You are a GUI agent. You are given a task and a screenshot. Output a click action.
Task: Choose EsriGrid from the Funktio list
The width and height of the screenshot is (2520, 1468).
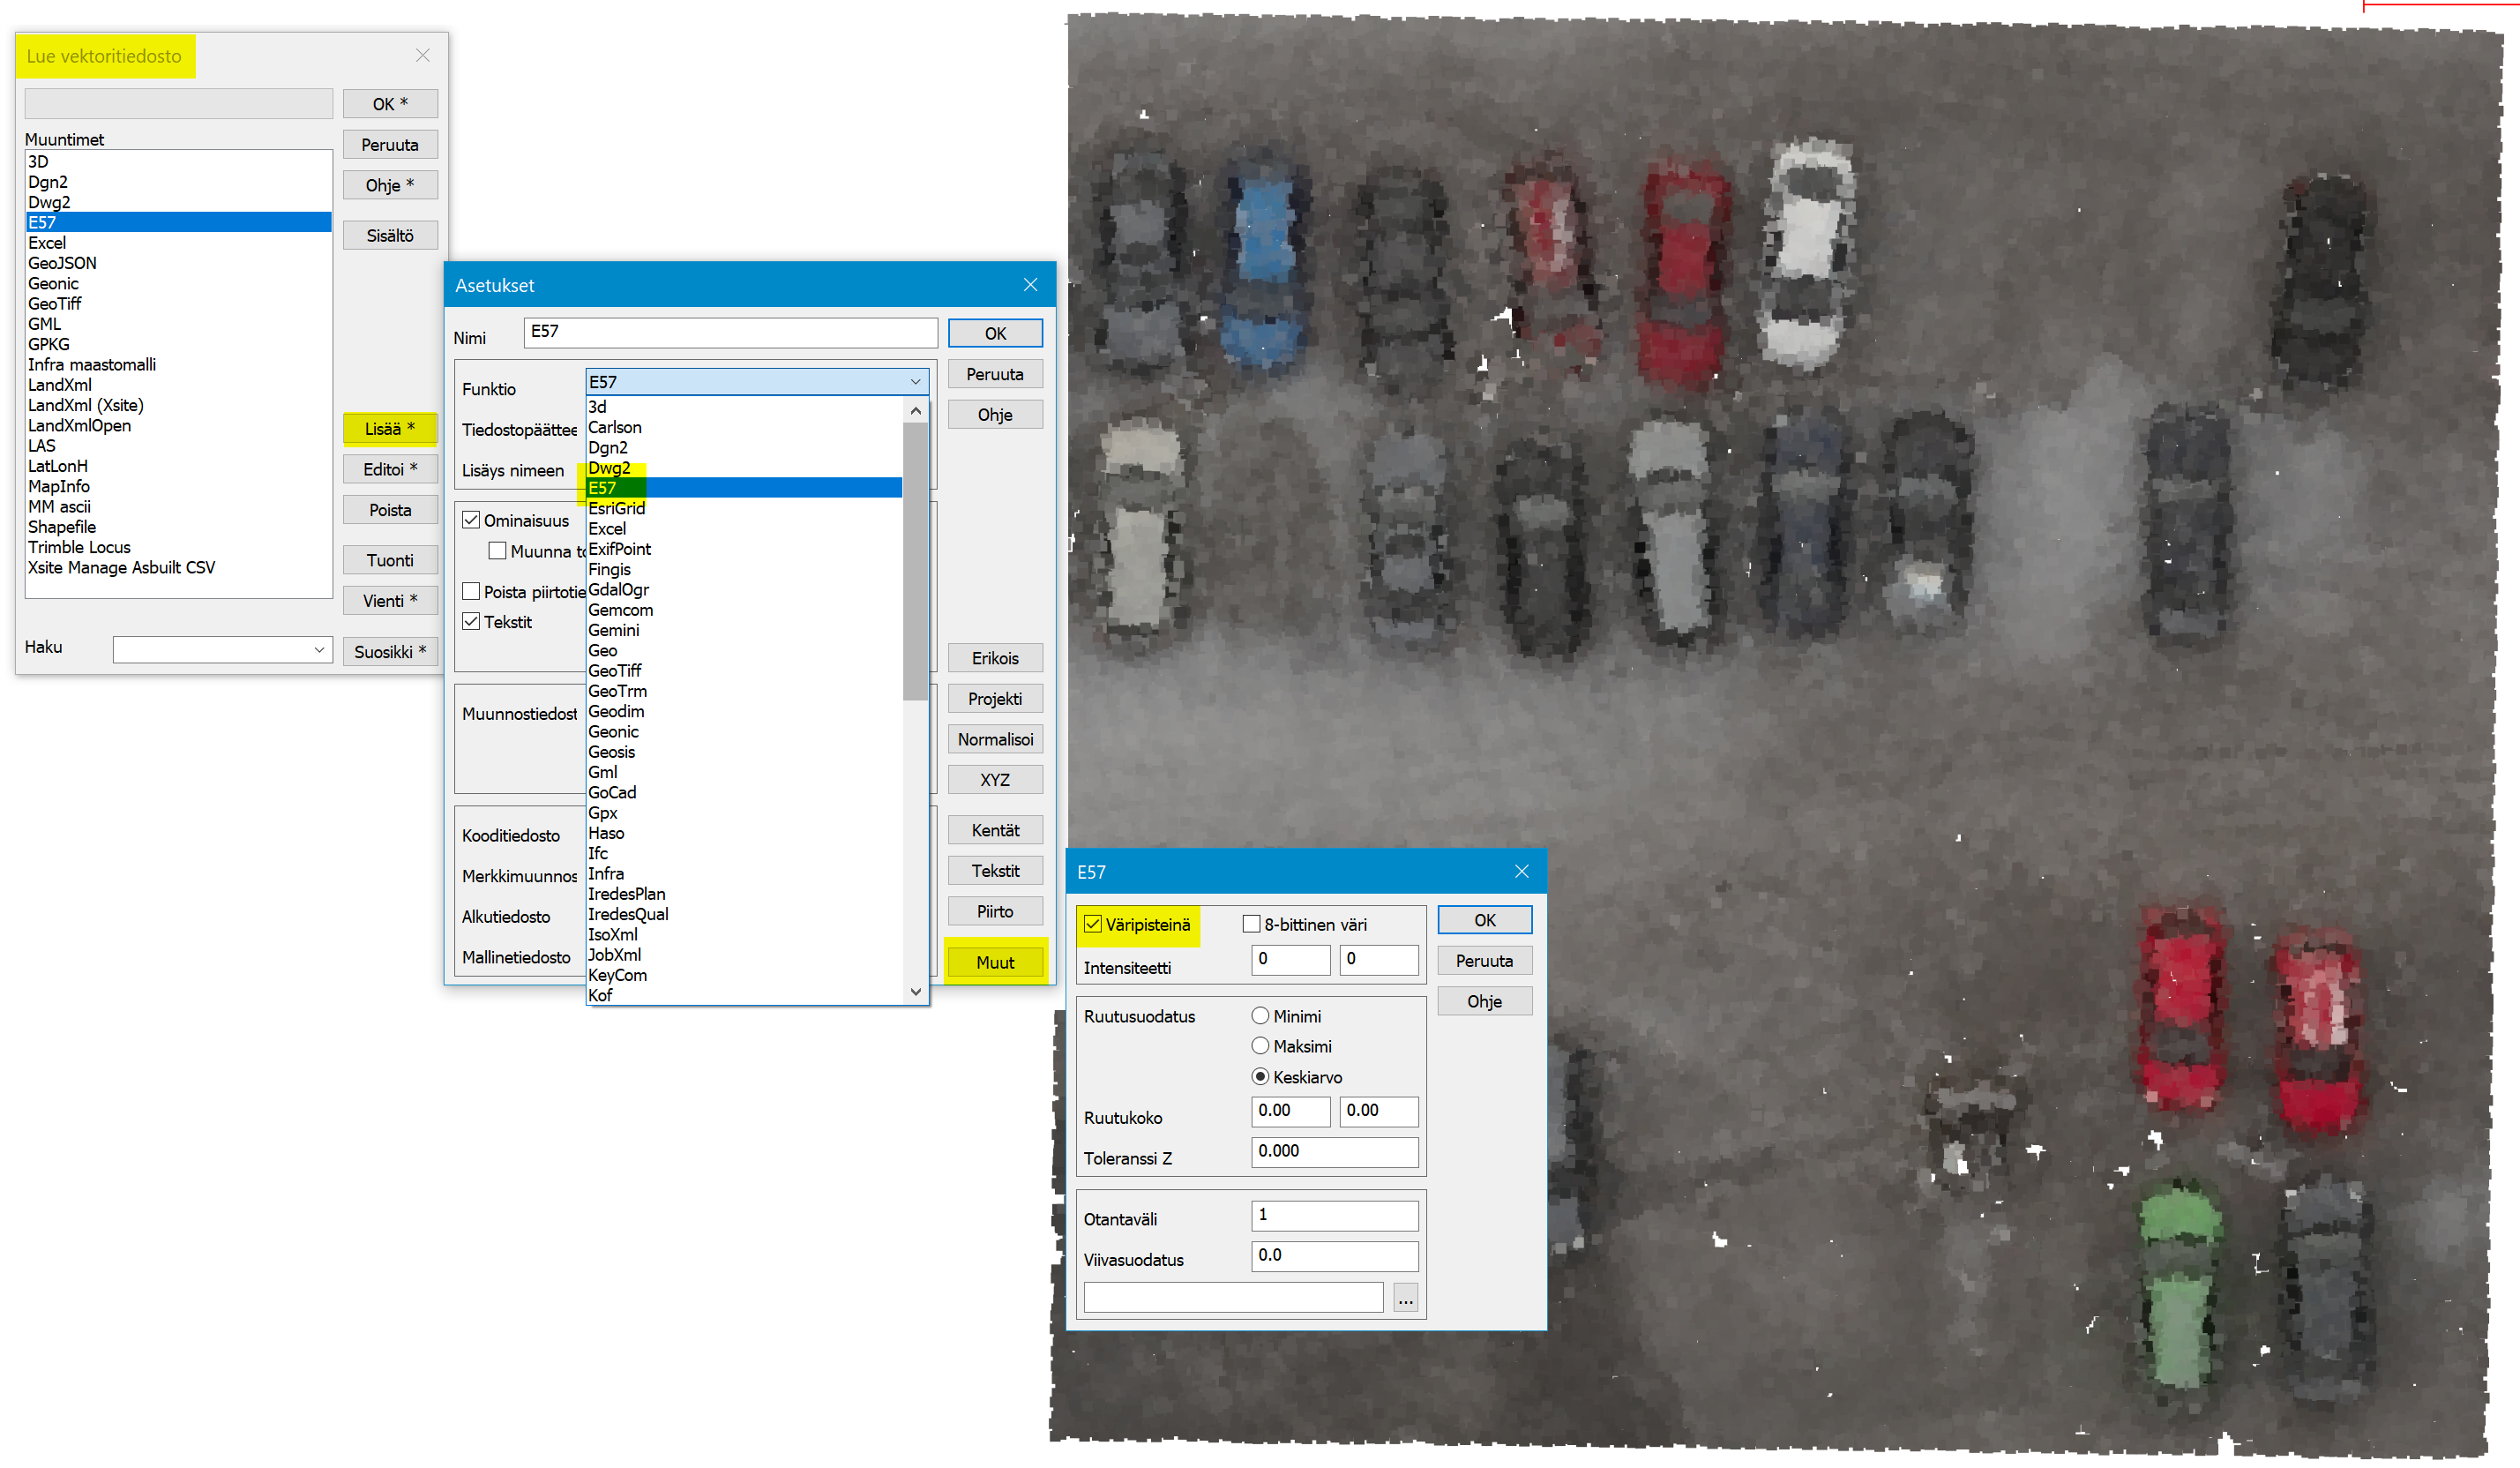coord(616,509)
